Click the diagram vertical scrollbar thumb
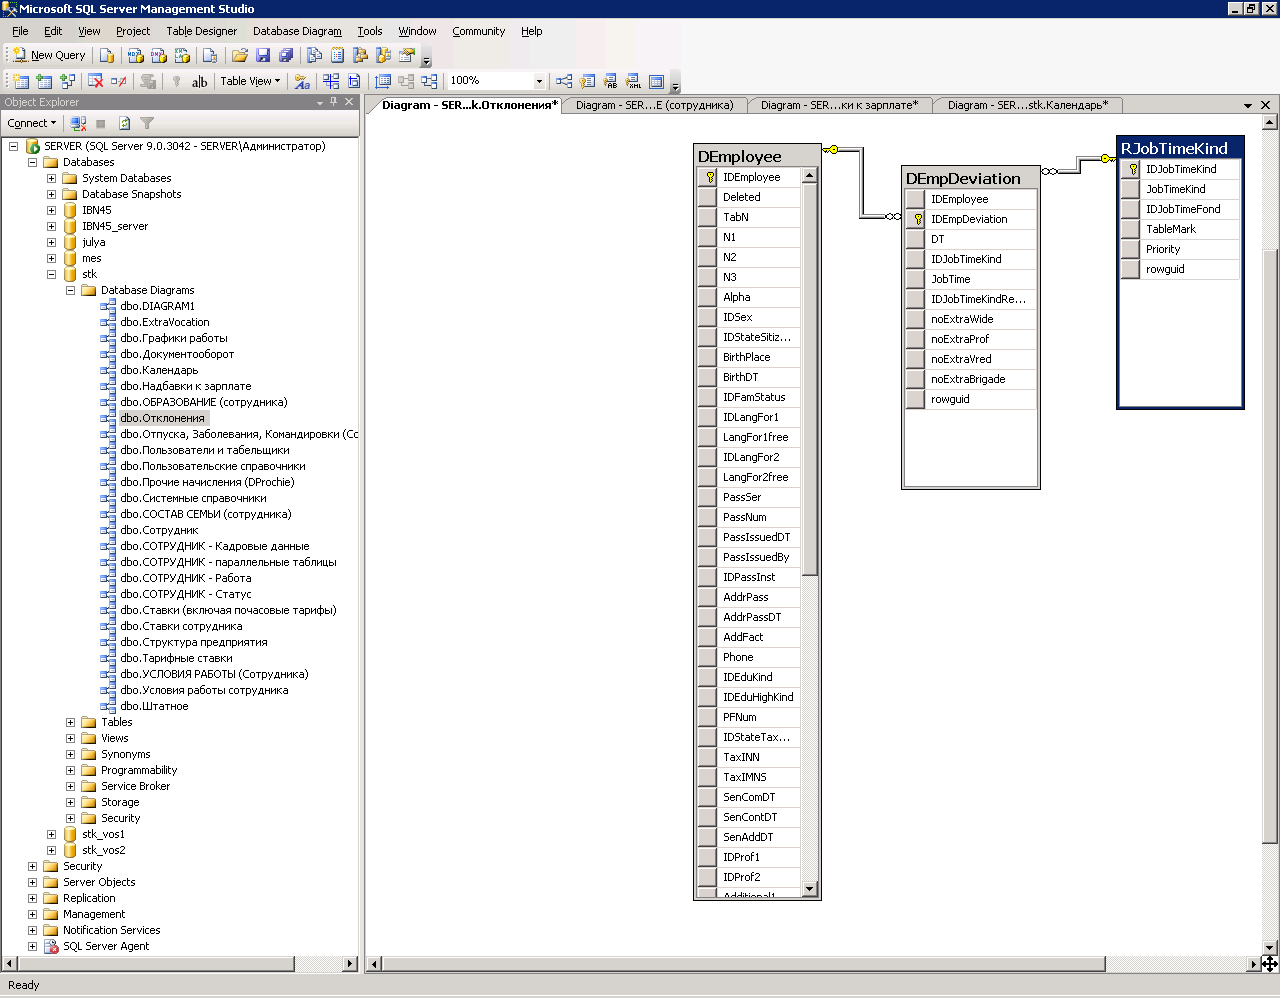Screen dimensions: 1280x998 pos(1270,545)
